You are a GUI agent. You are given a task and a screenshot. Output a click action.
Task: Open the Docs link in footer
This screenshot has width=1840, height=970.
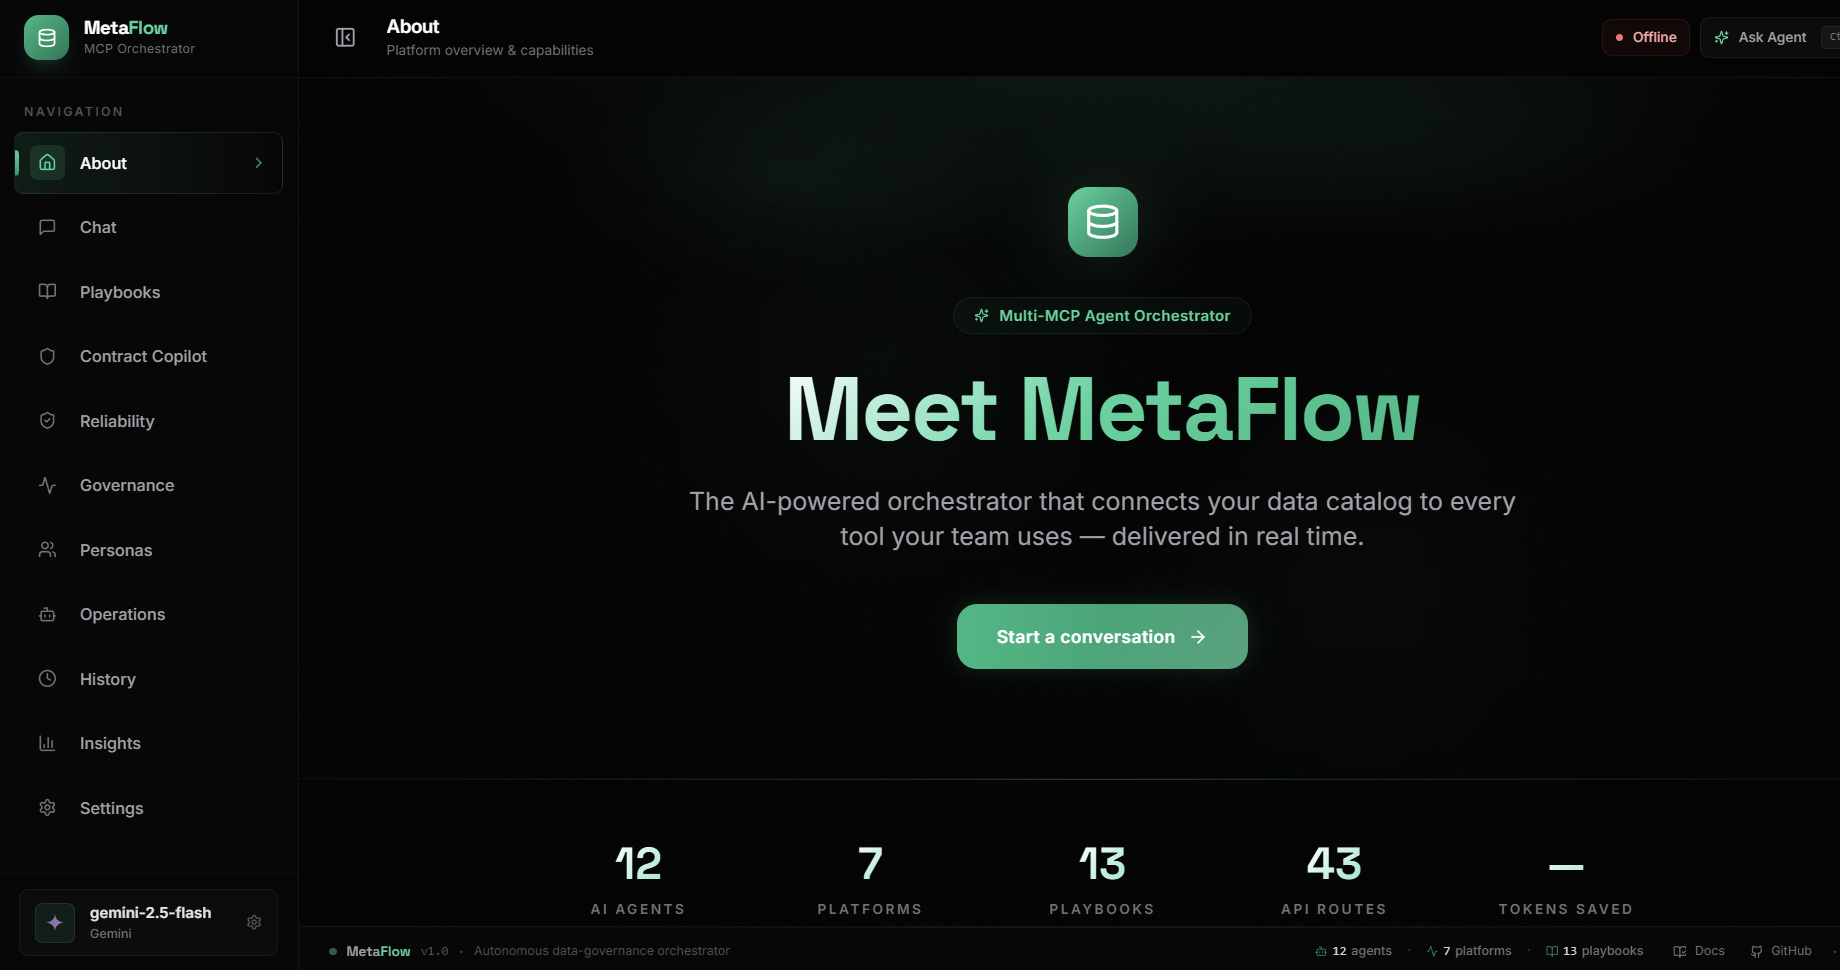pos(1699,951)
